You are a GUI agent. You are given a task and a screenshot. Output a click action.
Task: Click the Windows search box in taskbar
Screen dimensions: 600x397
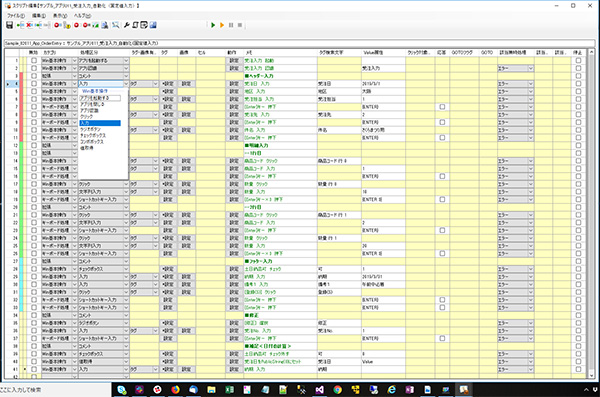[55, 390]
